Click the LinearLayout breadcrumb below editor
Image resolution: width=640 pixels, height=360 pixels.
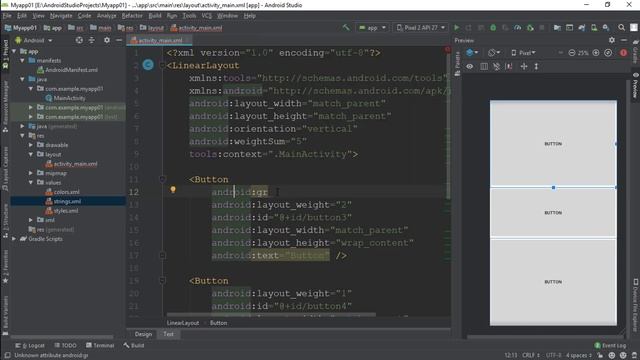182,323
